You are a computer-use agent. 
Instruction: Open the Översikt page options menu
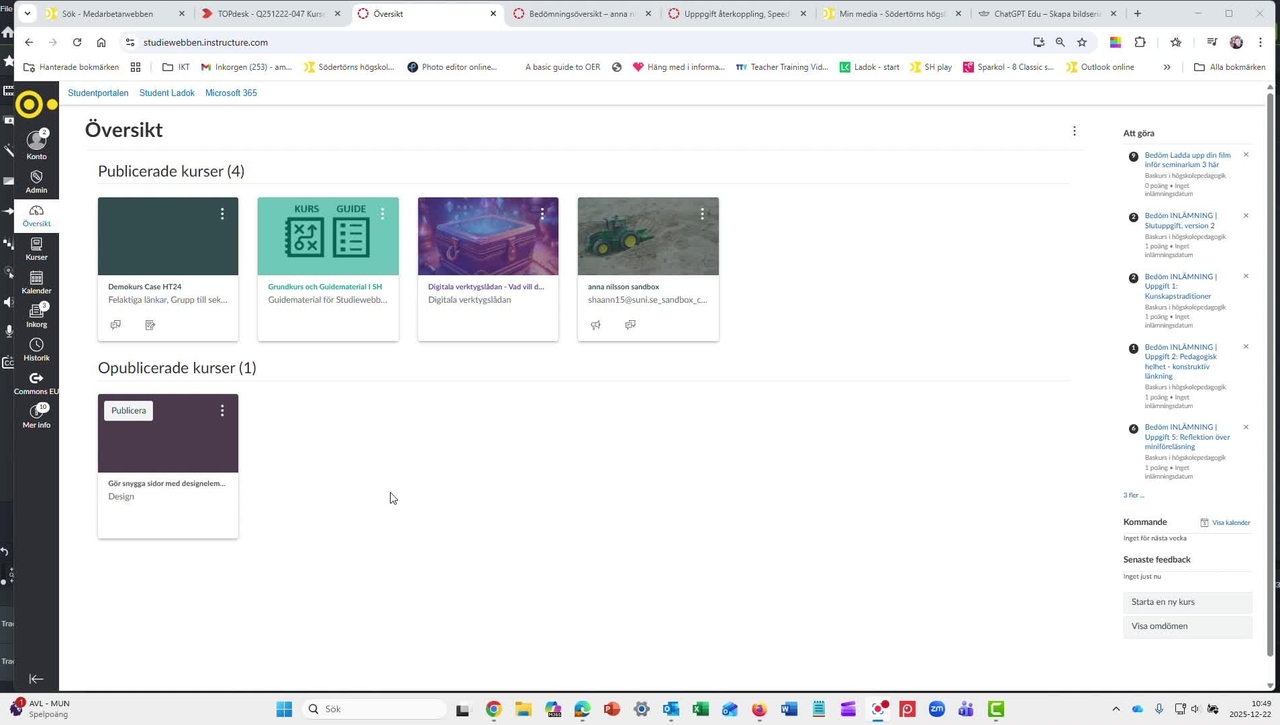(1074, 131)
